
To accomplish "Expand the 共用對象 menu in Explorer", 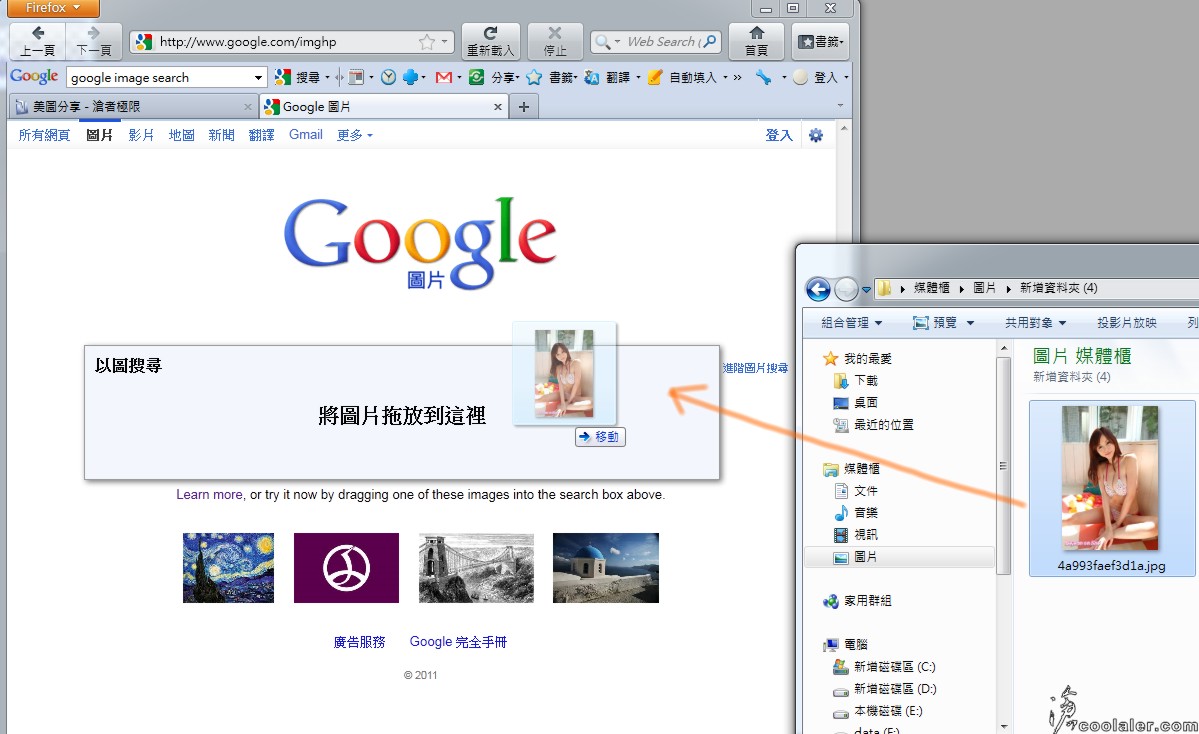I will tap(1035, 323).
